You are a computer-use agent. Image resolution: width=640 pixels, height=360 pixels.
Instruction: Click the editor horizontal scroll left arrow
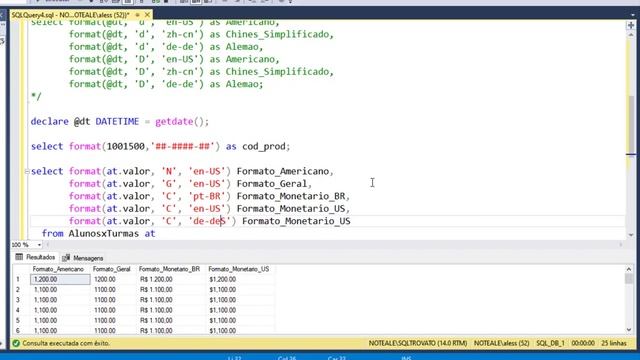[x=48, y=245]
